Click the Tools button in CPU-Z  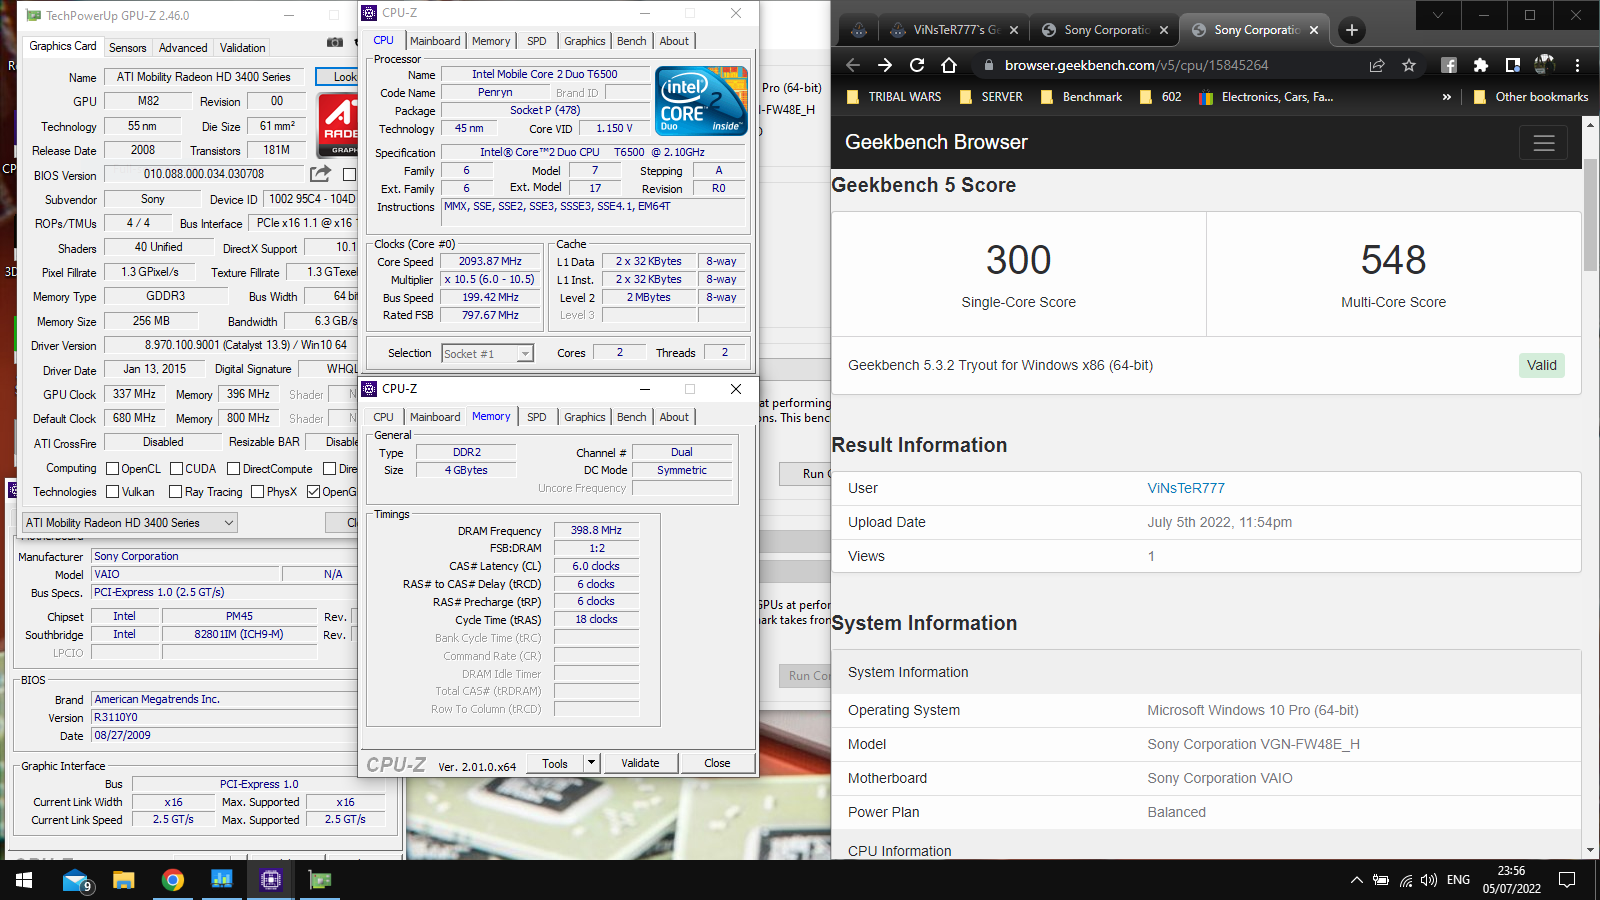coord(555,763)
